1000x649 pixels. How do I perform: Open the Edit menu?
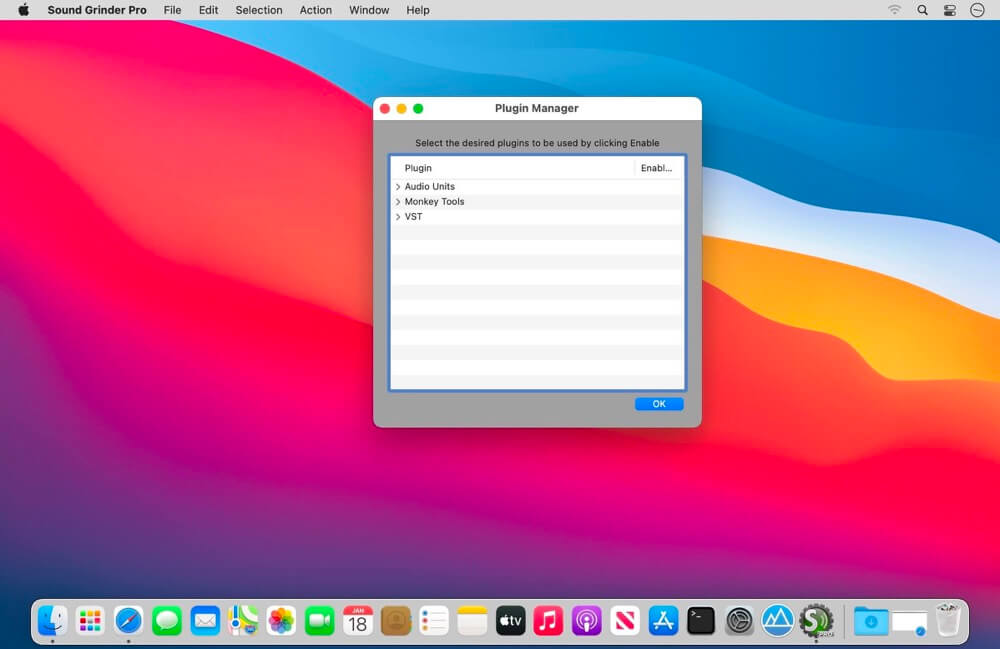(208, 10)
